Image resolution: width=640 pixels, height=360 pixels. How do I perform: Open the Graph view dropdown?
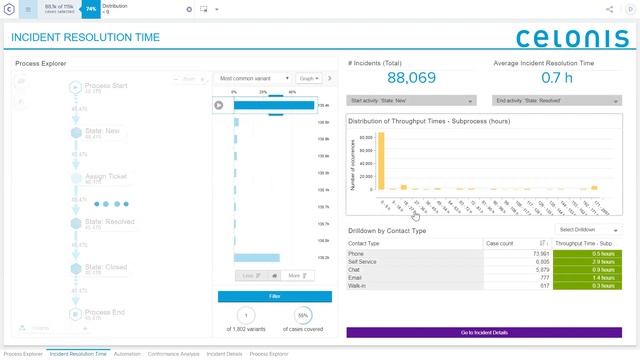pos(309,78)
